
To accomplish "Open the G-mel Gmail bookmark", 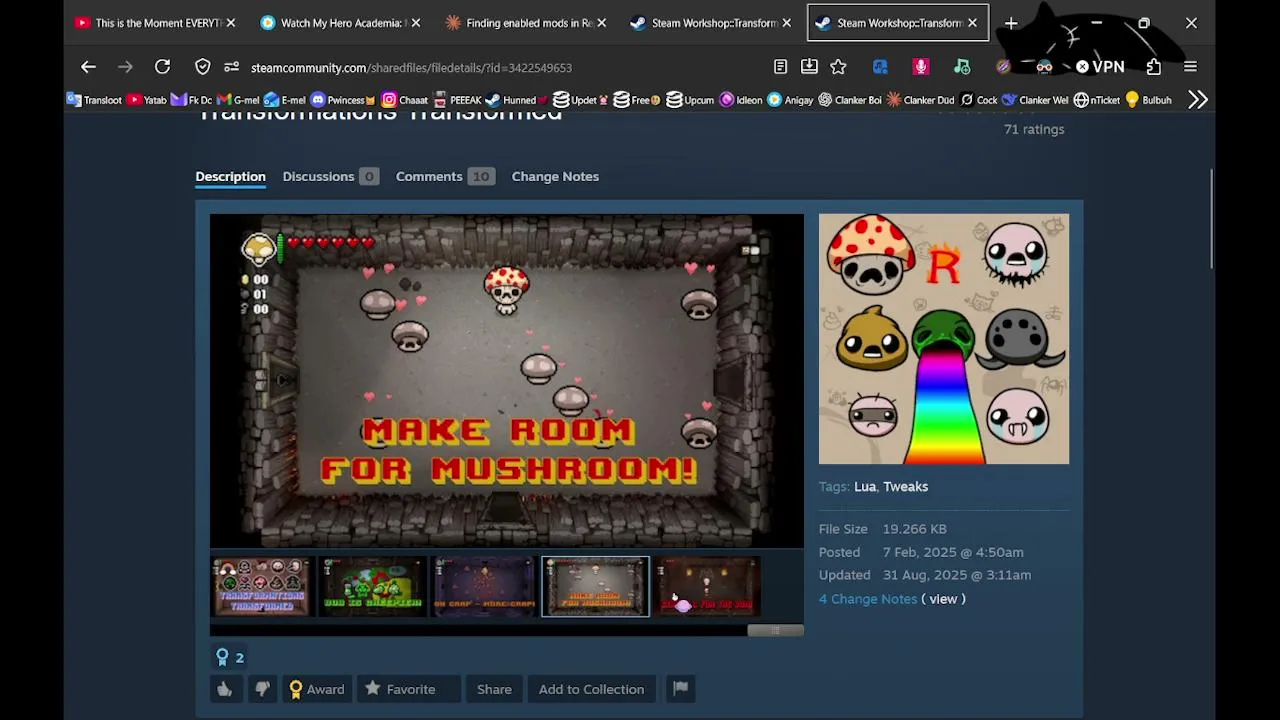I will pos(237,100).
